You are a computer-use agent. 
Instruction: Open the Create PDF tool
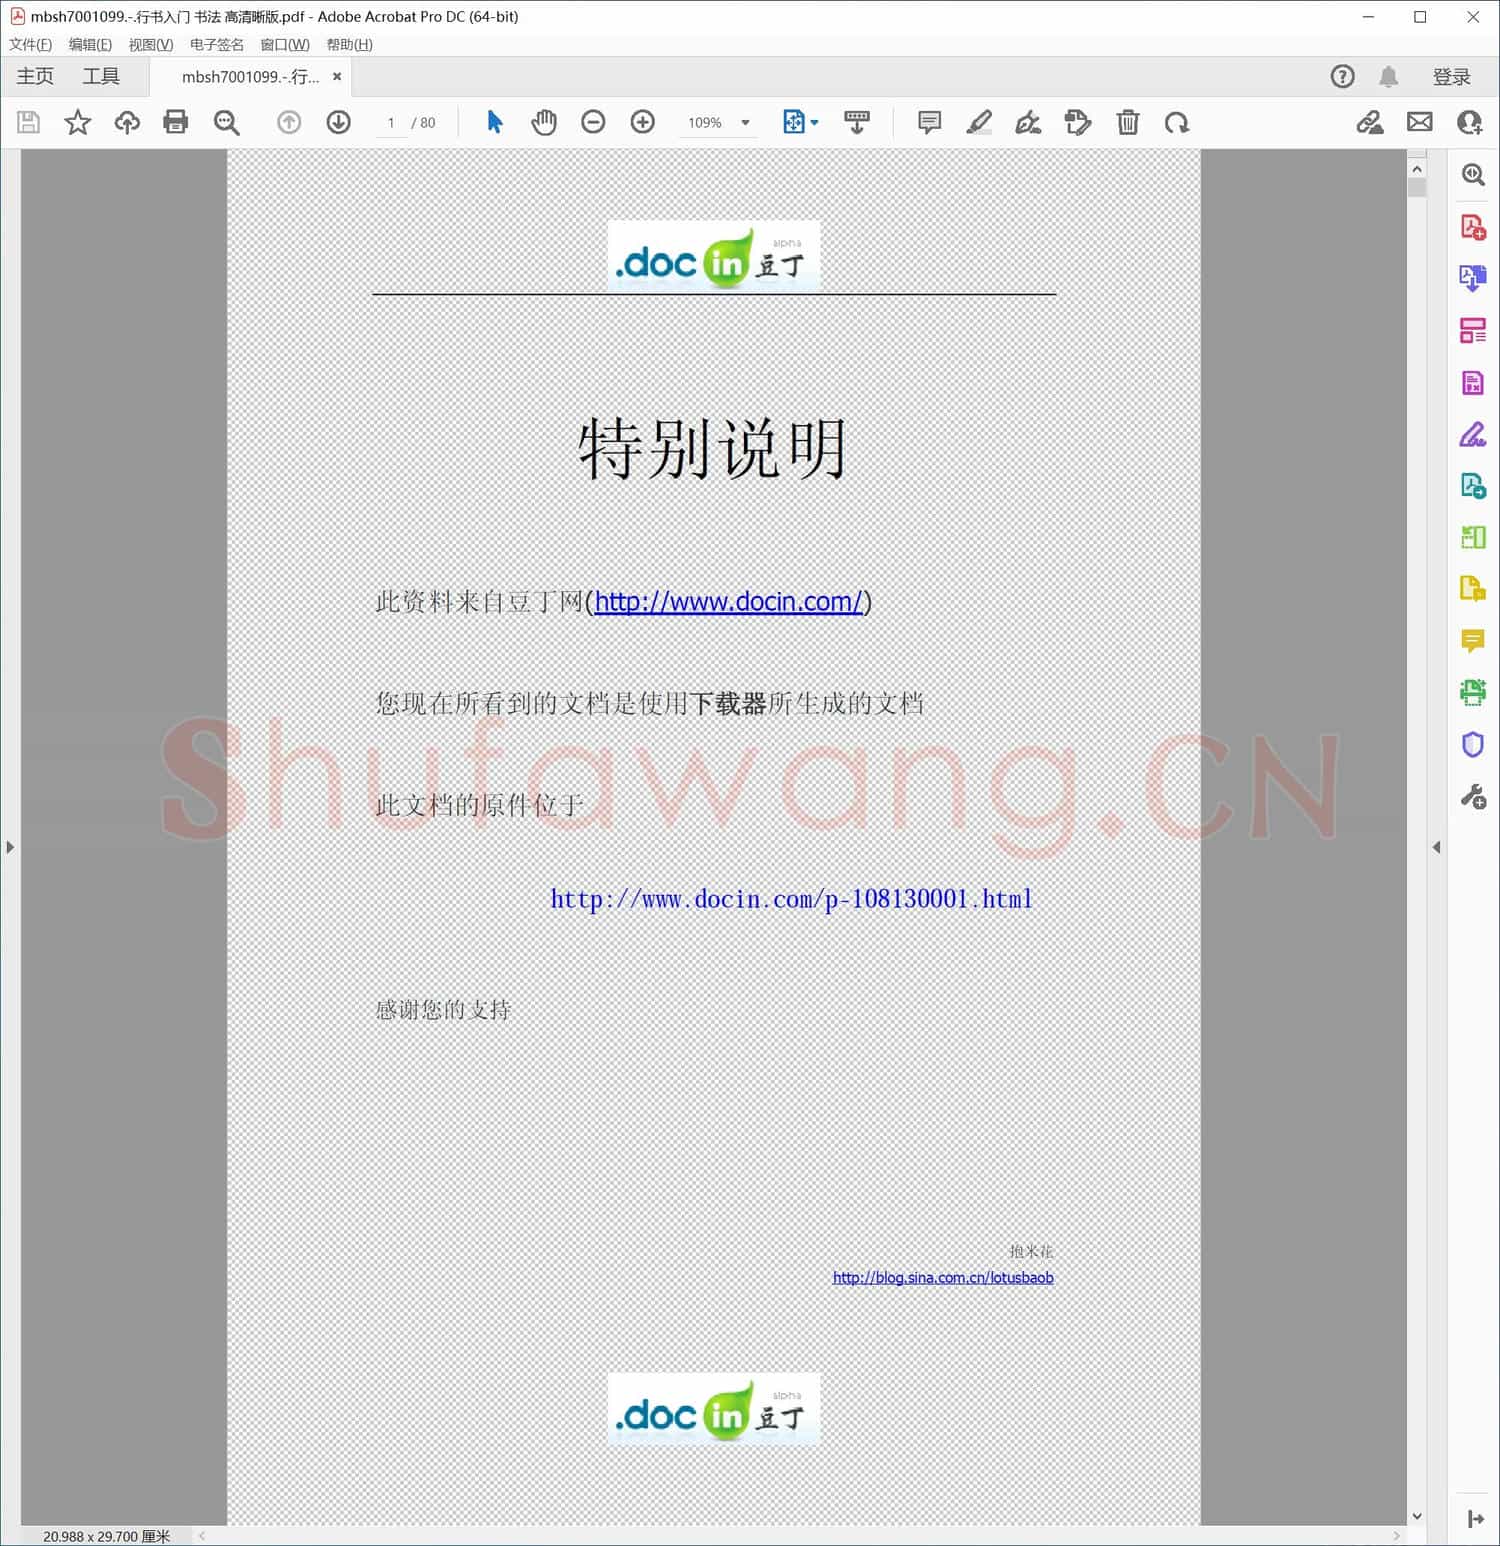pyautogui.click(x=1472, y=228)
